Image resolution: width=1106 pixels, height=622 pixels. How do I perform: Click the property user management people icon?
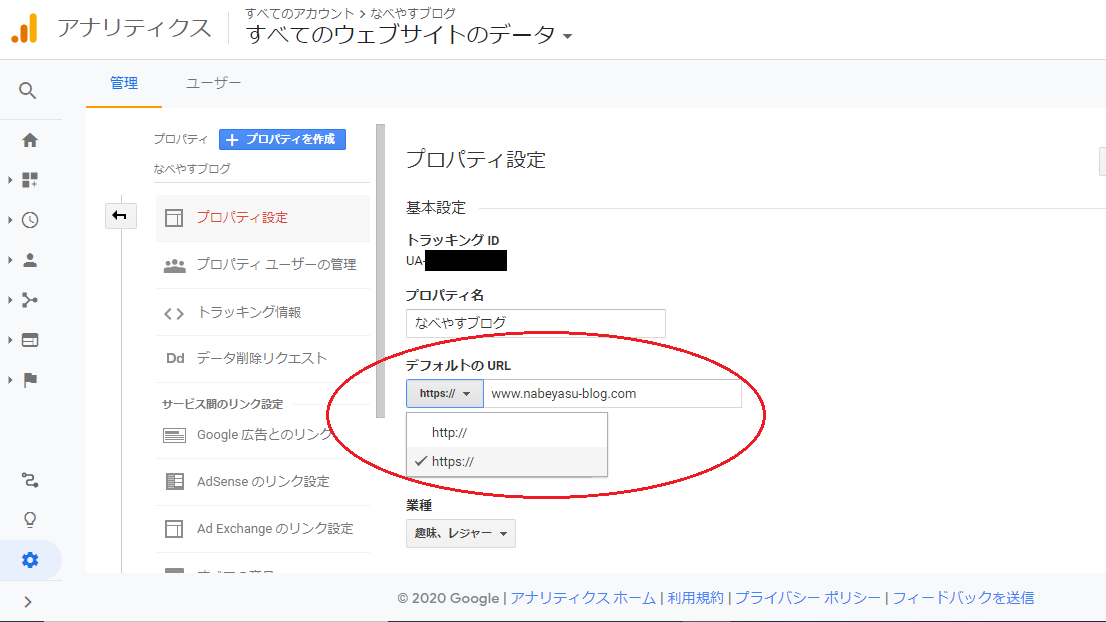174,265
